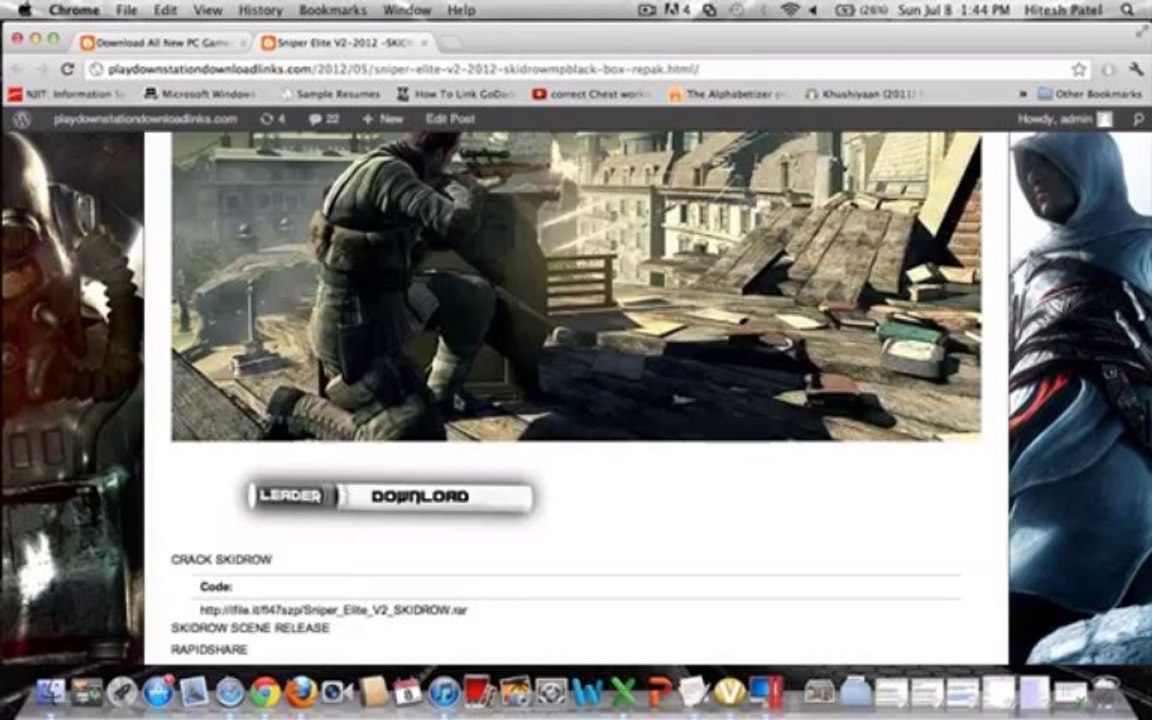The image size is (1152, 720).
Task: Open the NJIT Information bookmark
Action: [66, 94]
